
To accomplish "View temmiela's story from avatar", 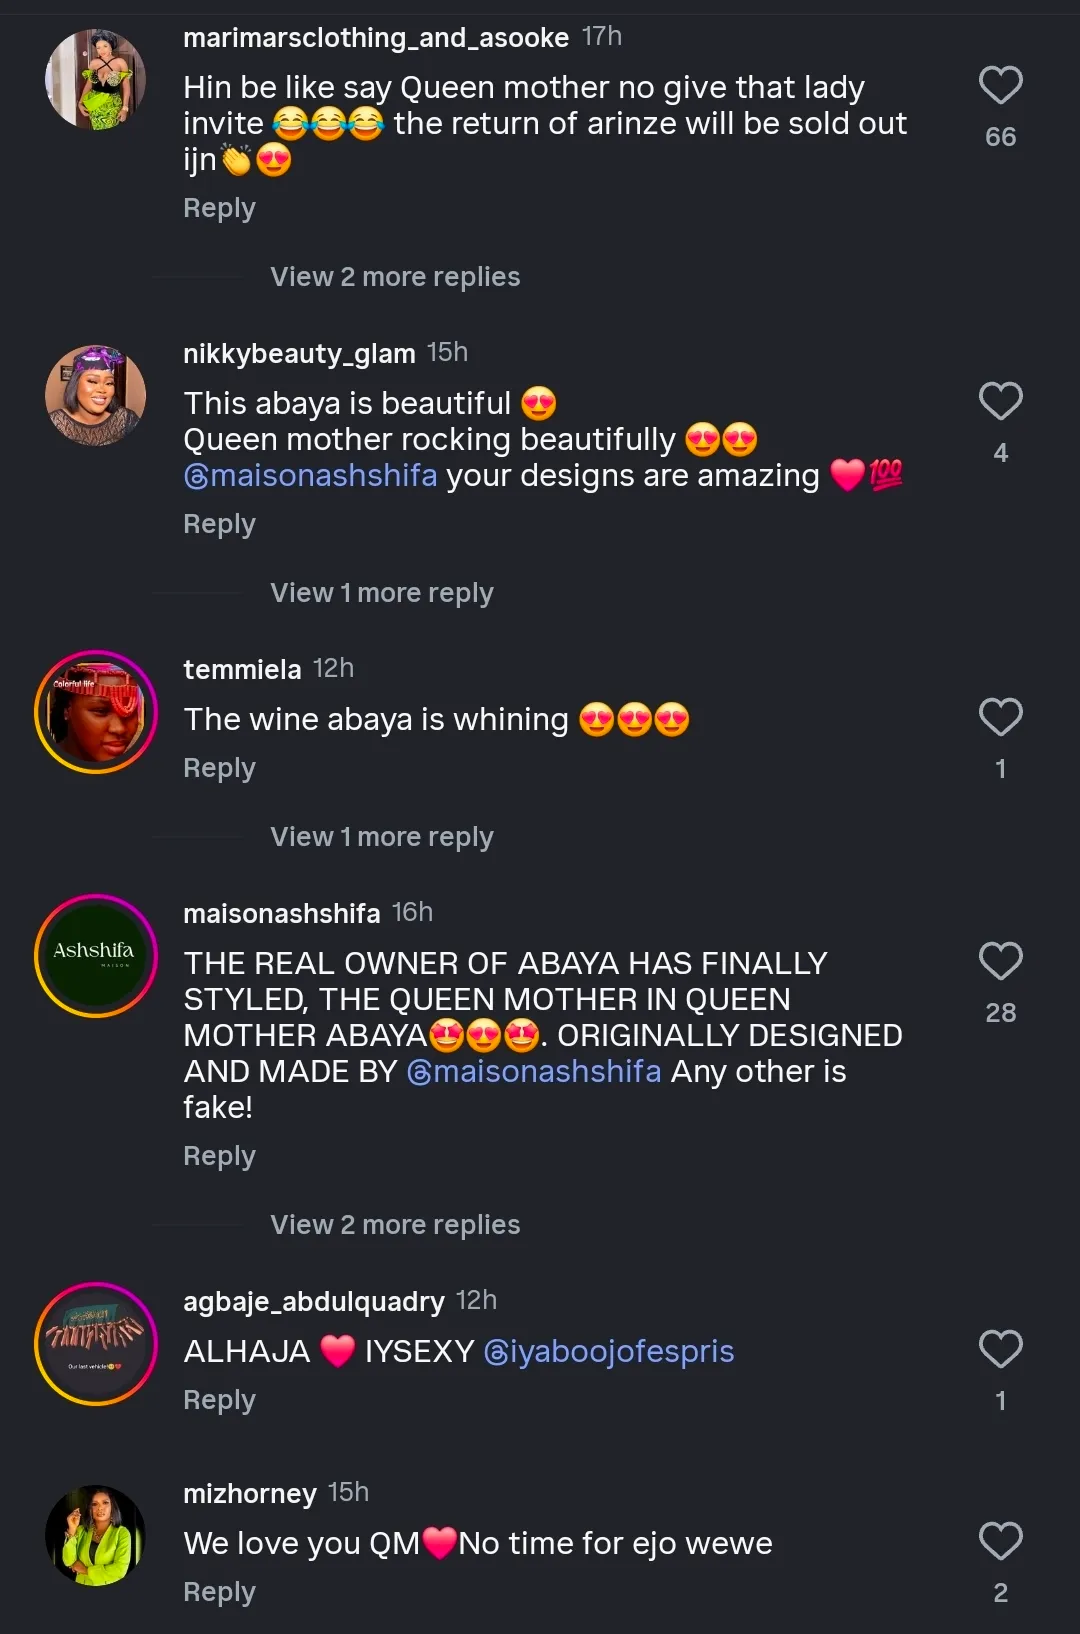I will (x=96, y=712).
